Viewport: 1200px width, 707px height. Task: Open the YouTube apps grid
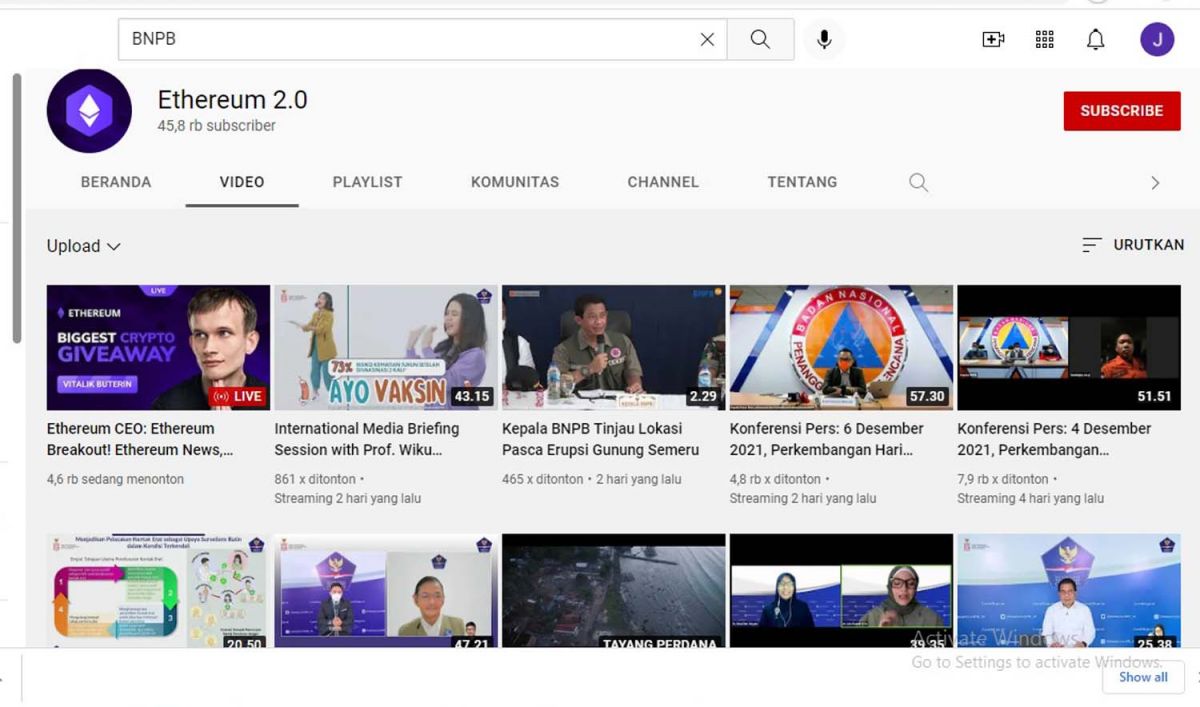(1044, 39)
